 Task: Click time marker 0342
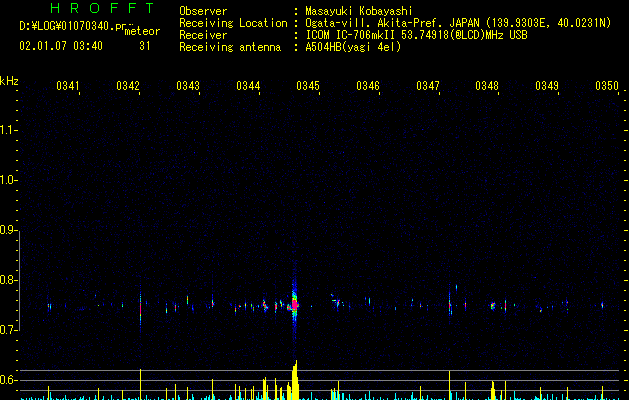point(128,86)
